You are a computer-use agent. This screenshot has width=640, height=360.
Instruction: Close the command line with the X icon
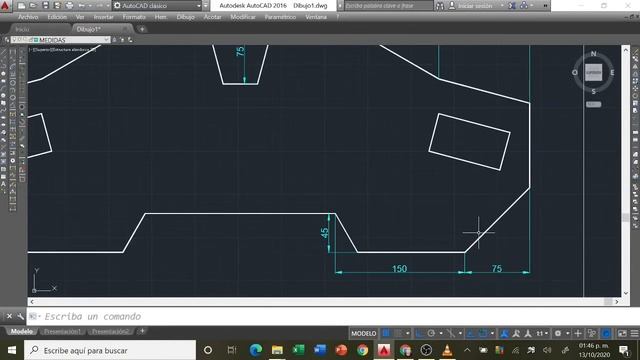(9, 316)
